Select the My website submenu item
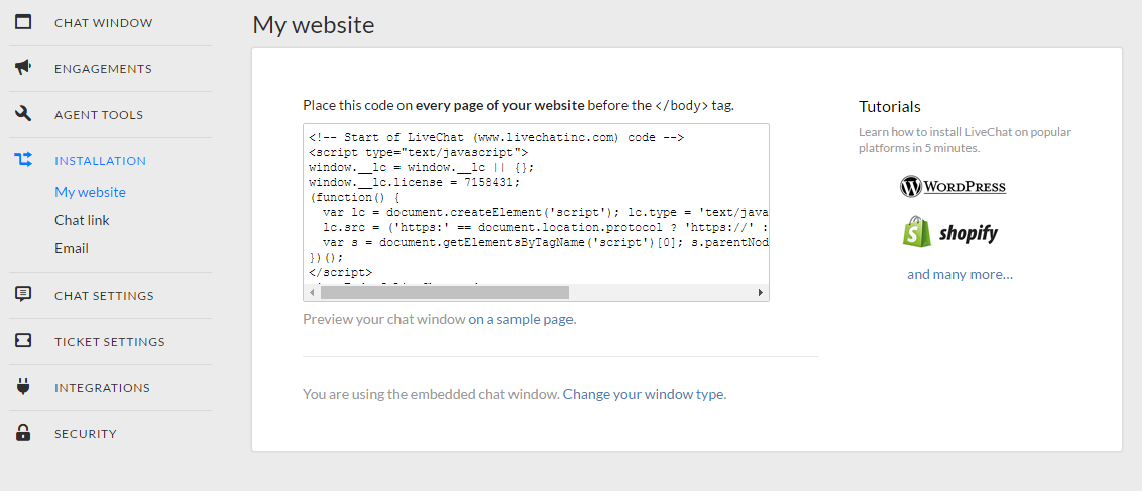The width and height of the screenshot is (1142, 491). click(90, 192)
